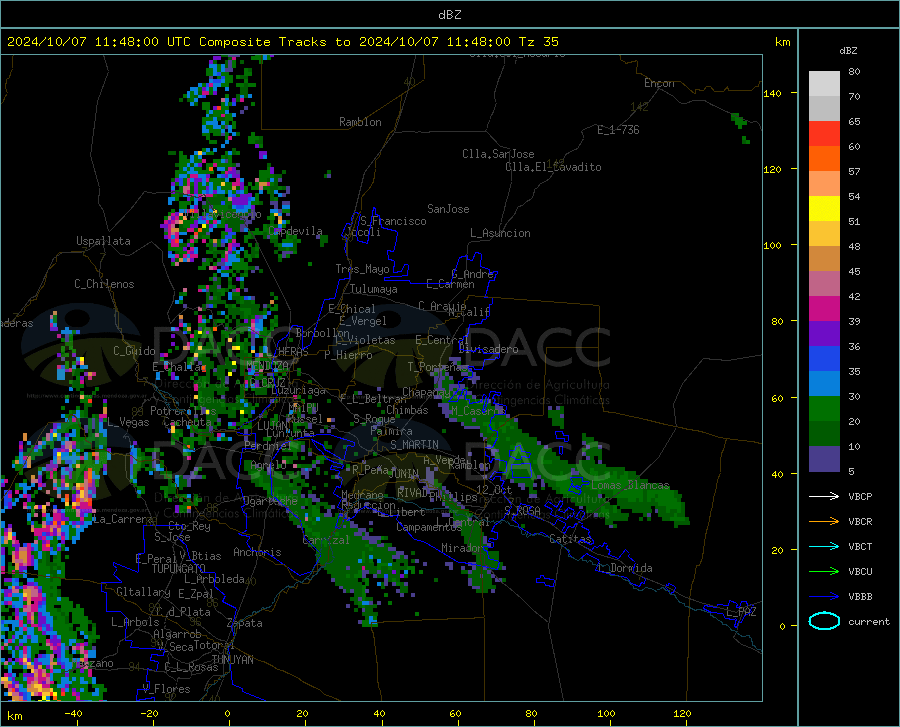Image resolution: width=900 pixels, height=727 pixels.
Task: Click the Luzuriaga label
Action: point(298,390)
